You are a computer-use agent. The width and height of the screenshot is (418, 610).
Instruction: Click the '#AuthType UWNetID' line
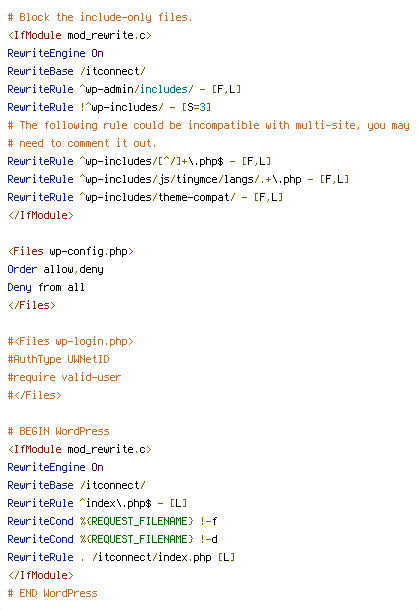coord(58,359)
